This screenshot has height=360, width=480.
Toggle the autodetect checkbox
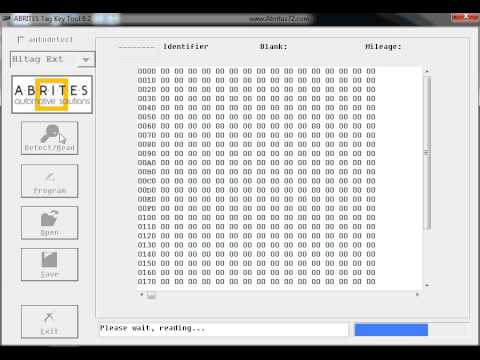pyautogui.click(x=21, y=40)
